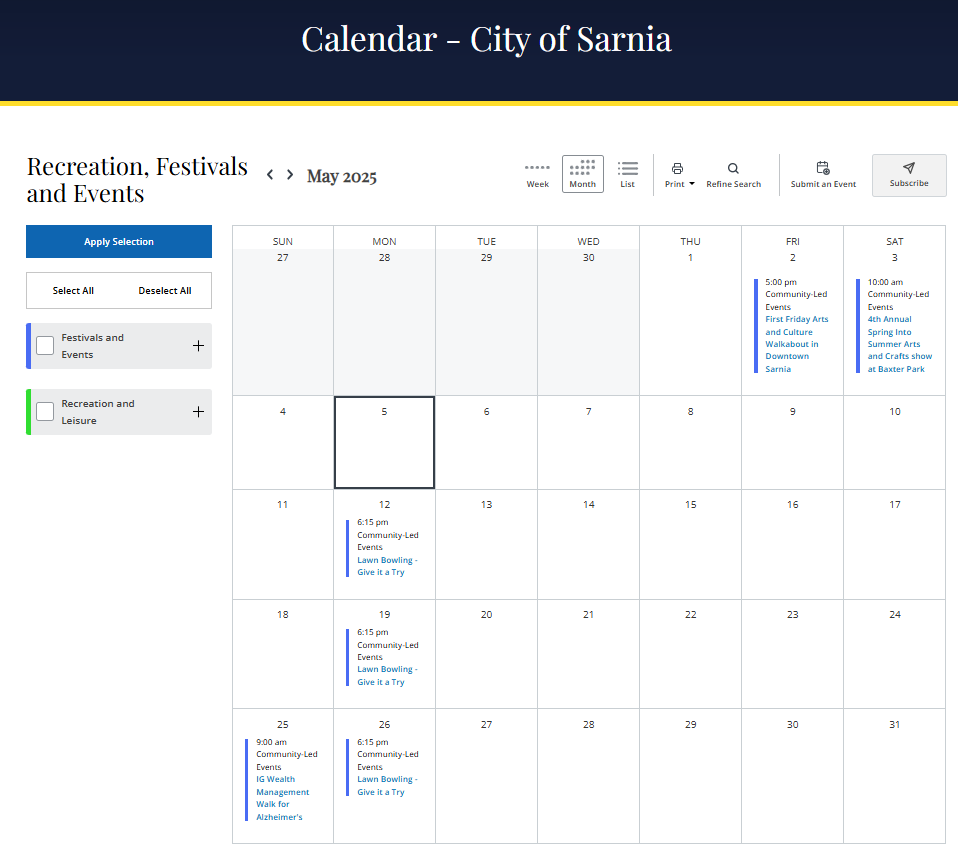
Task: Click Deselect All
Action: 165,290
